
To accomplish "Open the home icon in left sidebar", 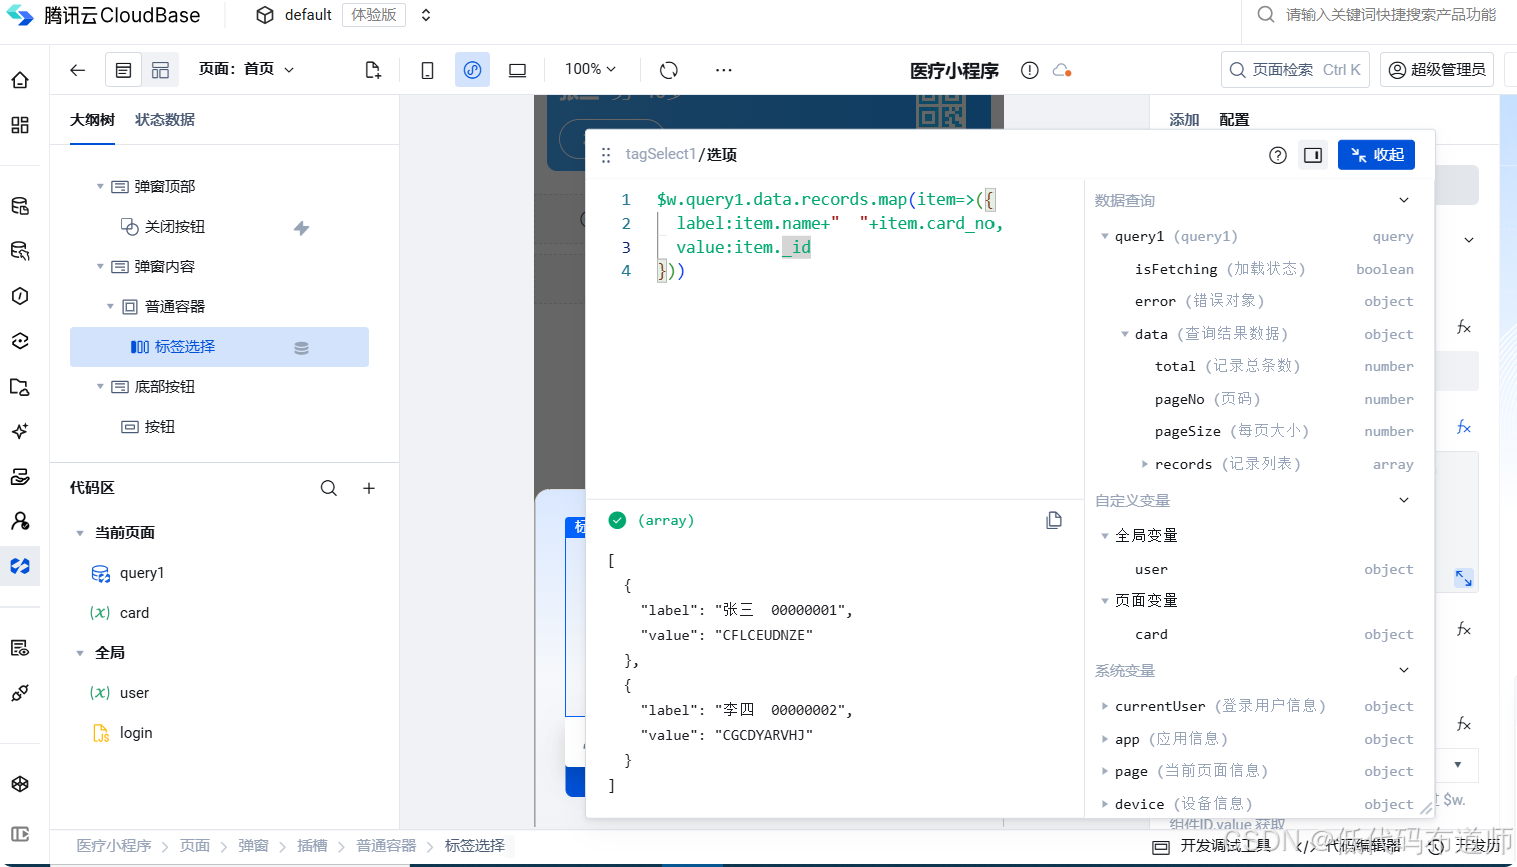I will [x=20, y=80].
